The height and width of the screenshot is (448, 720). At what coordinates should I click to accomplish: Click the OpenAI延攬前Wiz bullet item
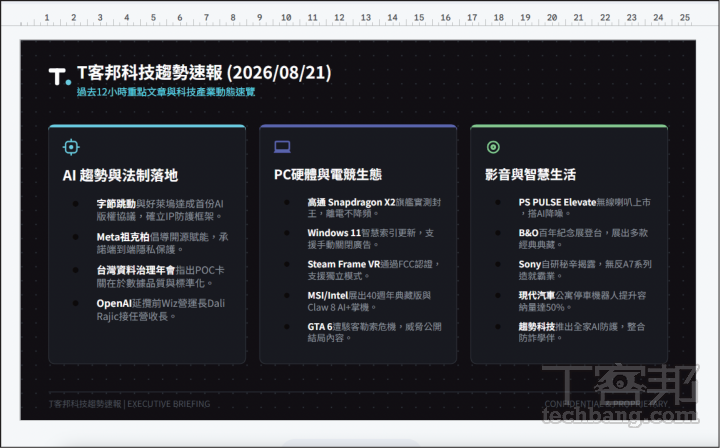pos(161,309)
